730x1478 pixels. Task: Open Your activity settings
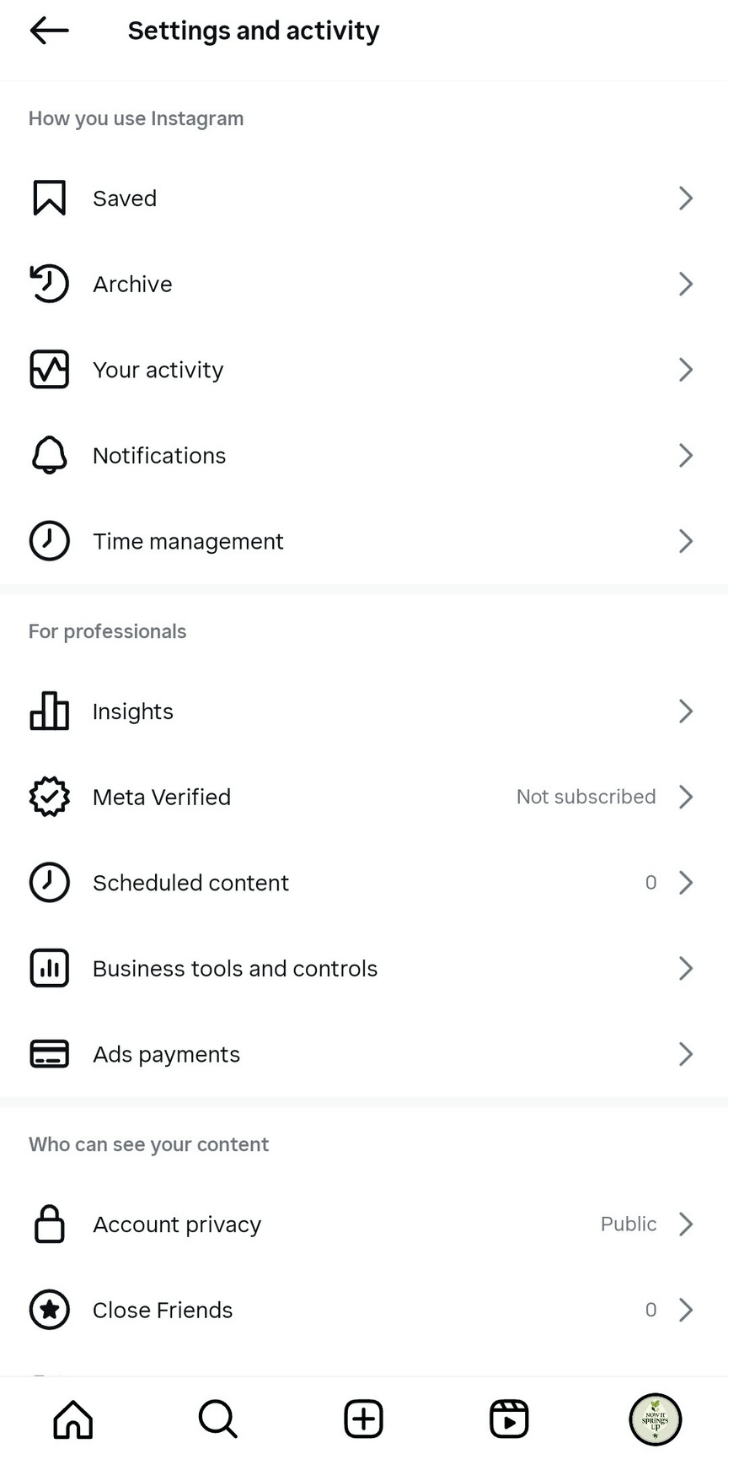(x=158, y=370)
